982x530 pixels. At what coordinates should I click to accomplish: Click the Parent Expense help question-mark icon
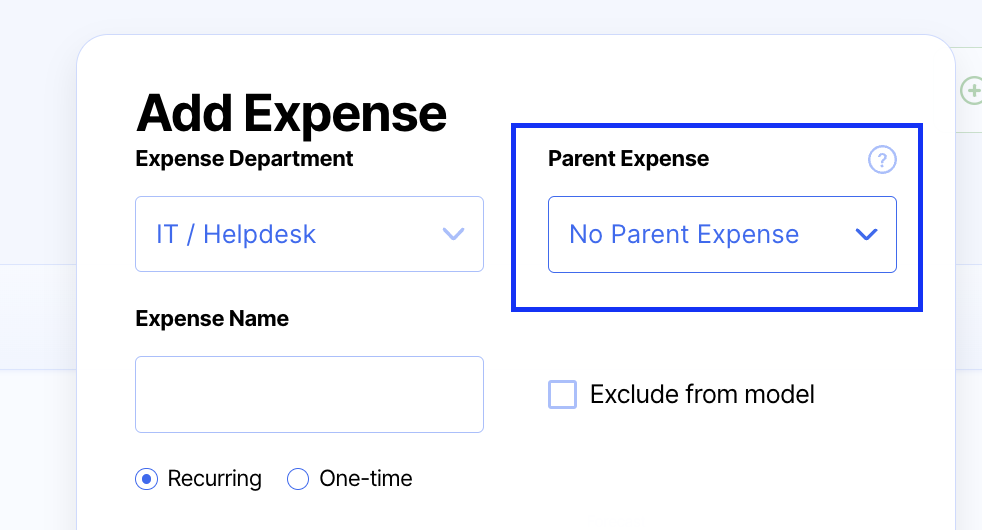click(x=882, y=160)
